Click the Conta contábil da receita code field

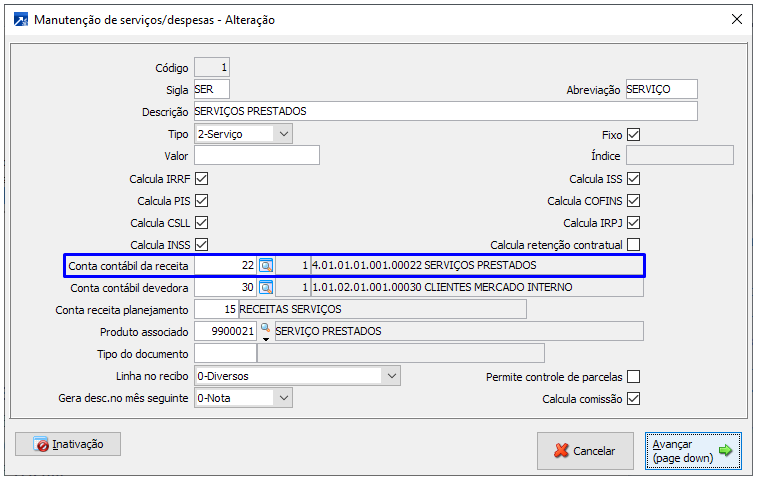coord(226,266)
